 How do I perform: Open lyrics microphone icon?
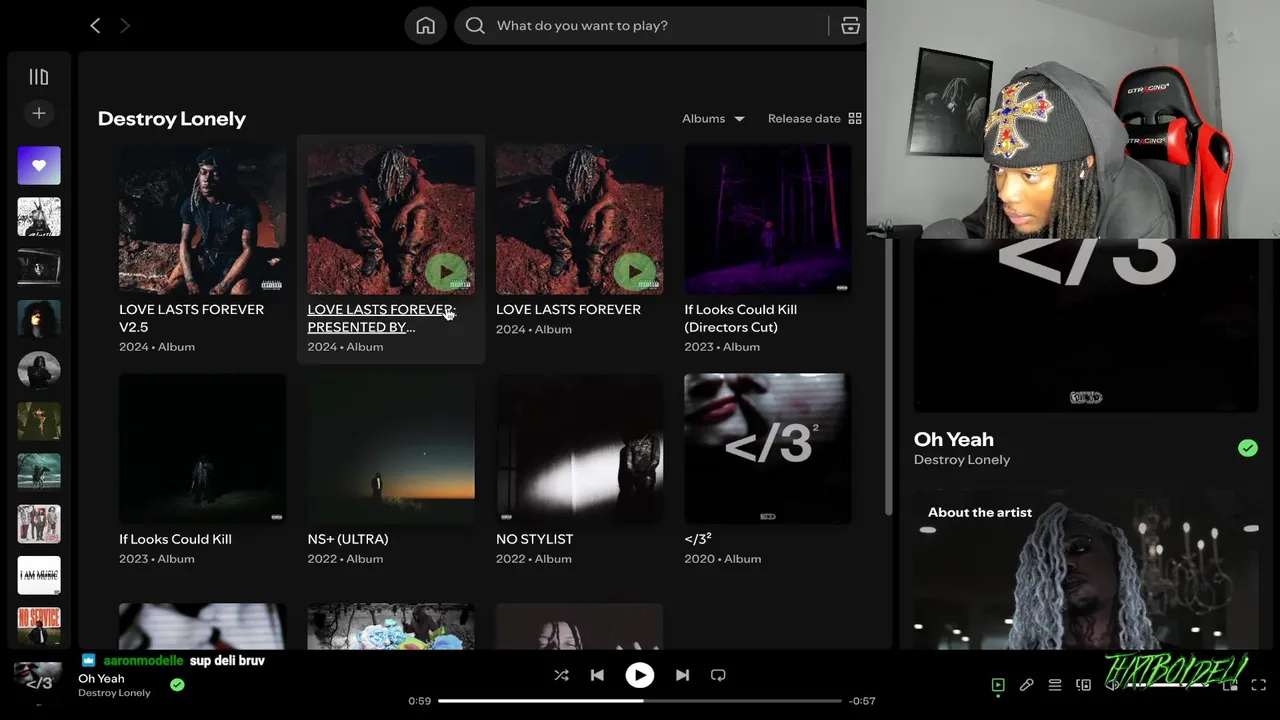[1026, 685]
